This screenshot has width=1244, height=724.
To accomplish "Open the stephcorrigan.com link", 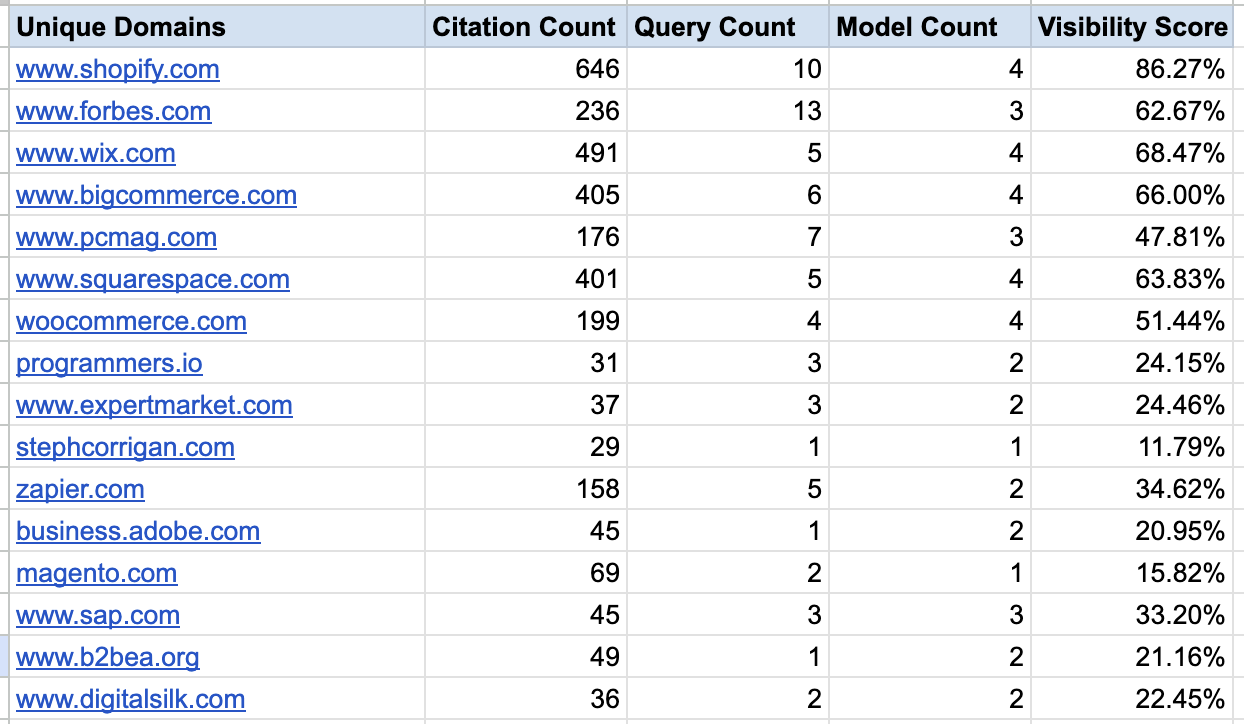I will [x=125, y=447].
